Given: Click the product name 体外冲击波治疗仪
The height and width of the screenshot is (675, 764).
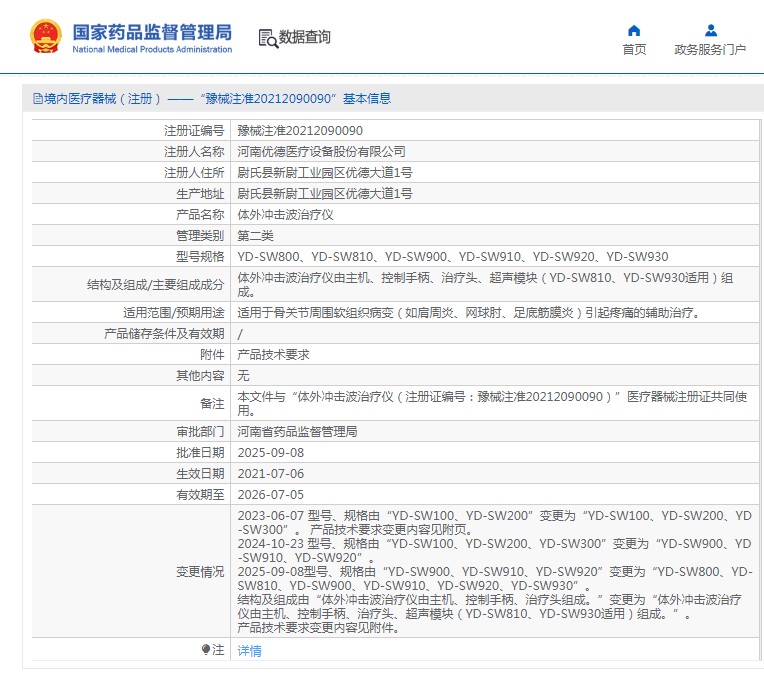Looking at the screenshot, I should click(x=285, y=215).
